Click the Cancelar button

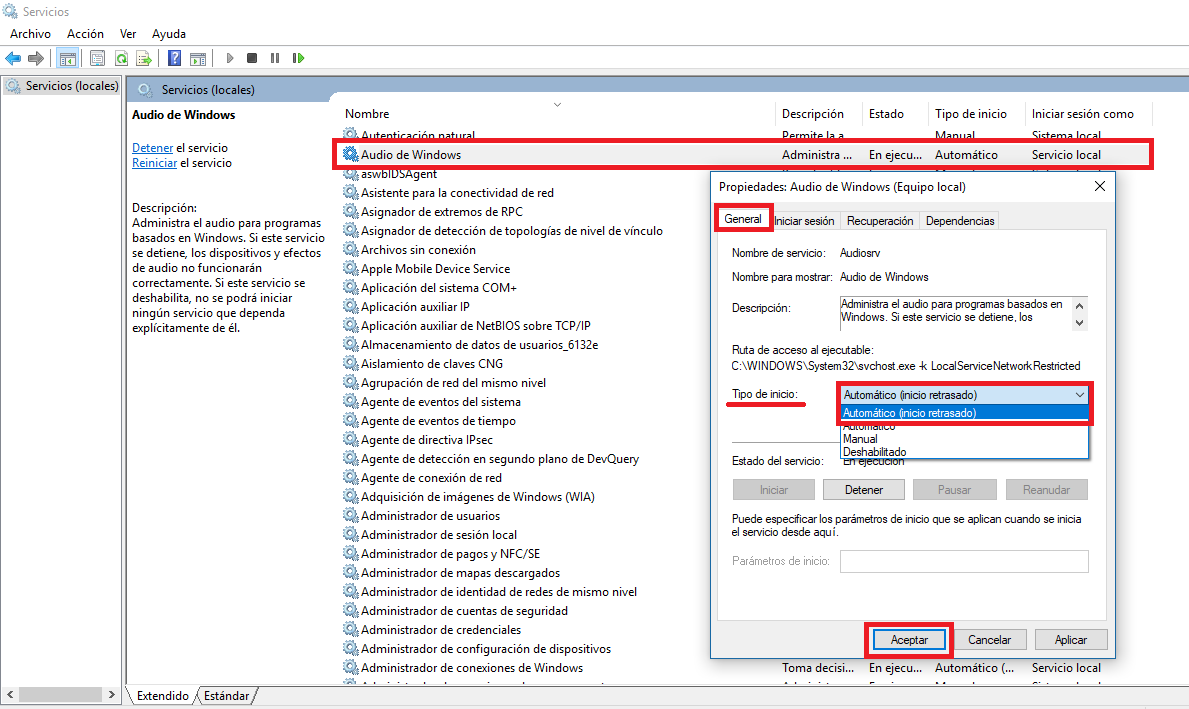[989, 640]
